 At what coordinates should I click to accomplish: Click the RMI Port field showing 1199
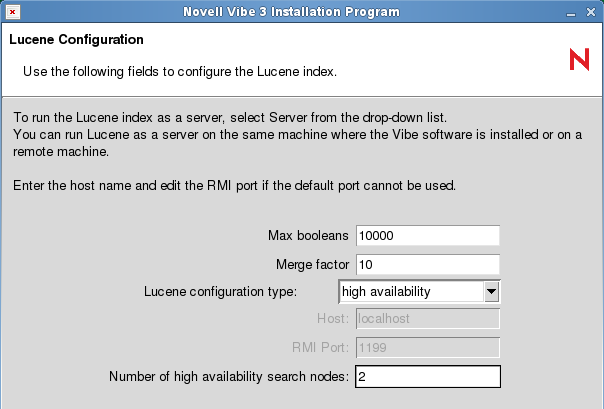(x=427, y=348)
